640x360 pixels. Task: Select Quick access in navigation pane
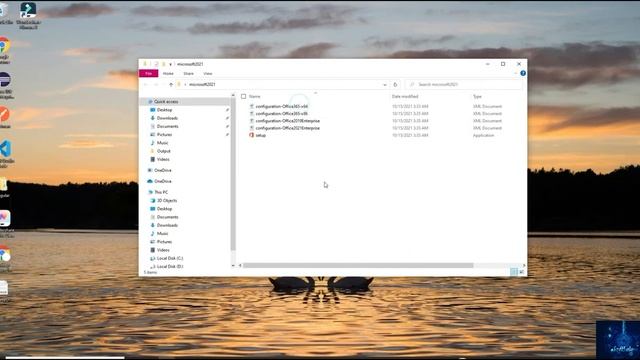pyautogui.click(x=166, y=102)
